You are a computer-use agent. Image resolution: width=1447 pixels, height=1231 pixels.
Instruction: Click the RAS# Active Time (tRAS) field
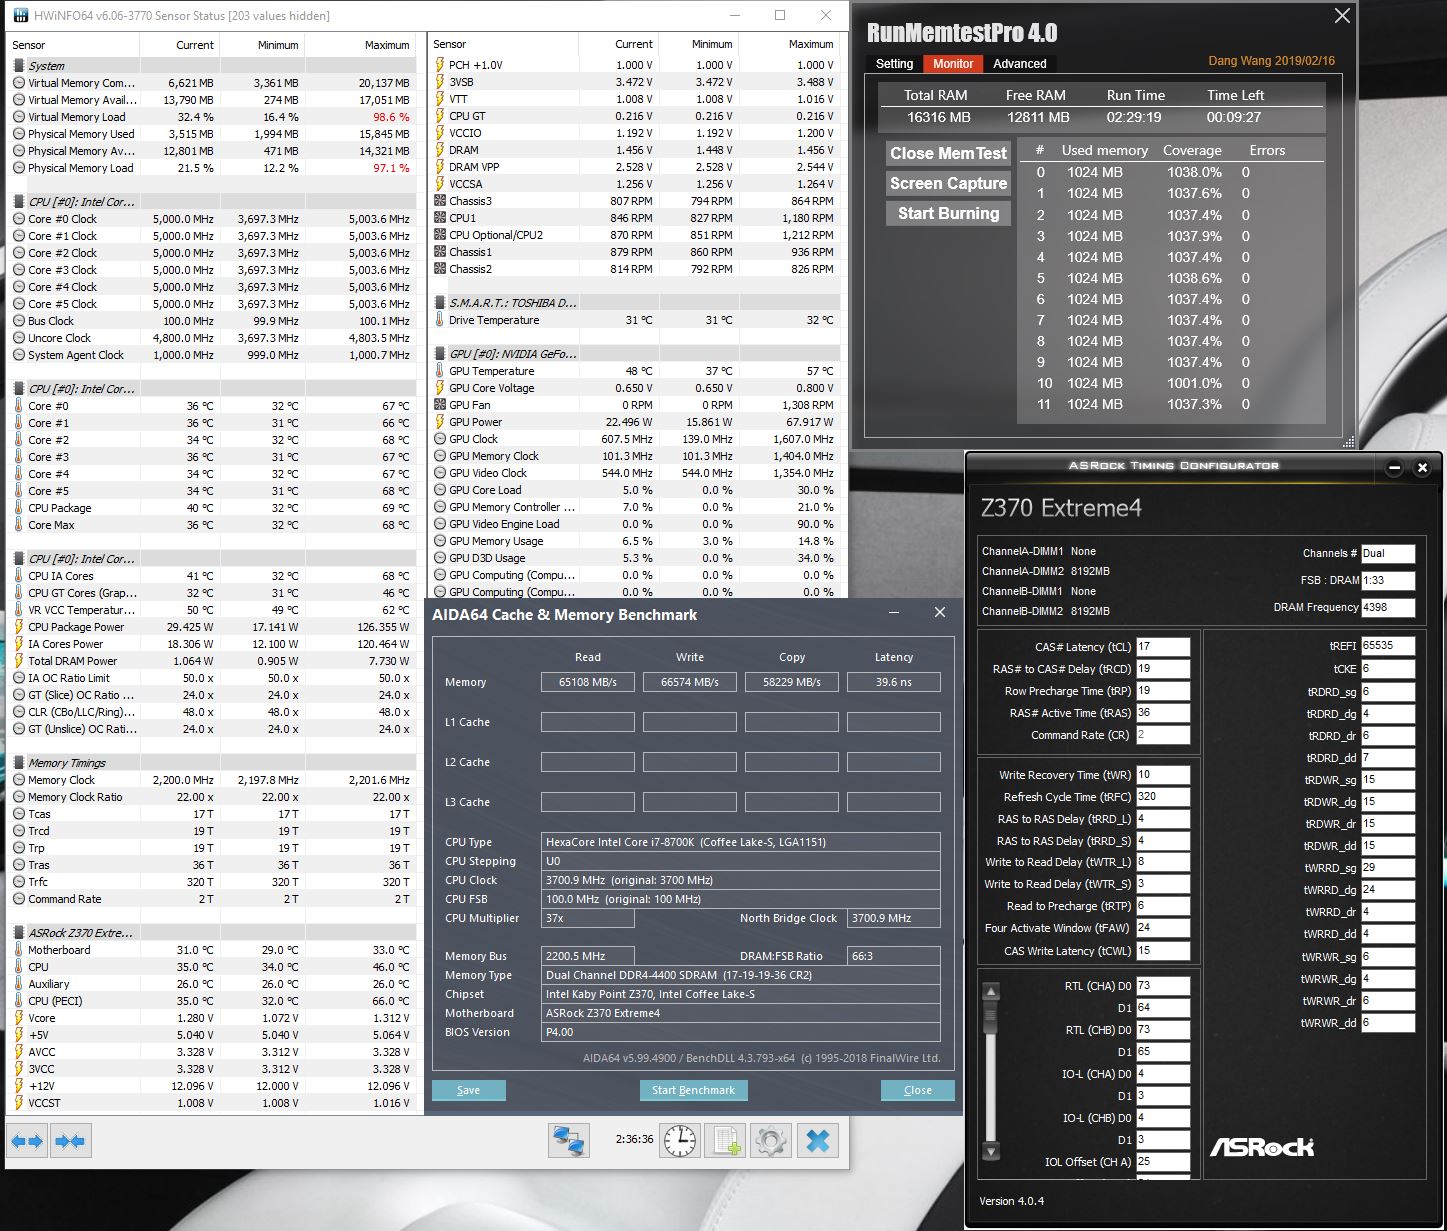click(x=1163, y=713)
